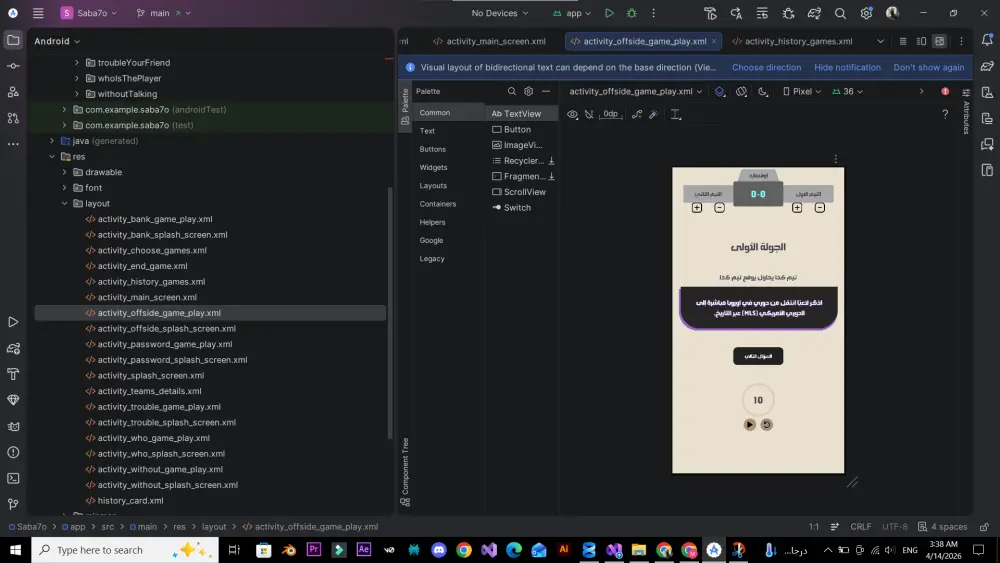Open Orientation for Preview rotate icon
The image size is (1000, 563).
[741, 91]
